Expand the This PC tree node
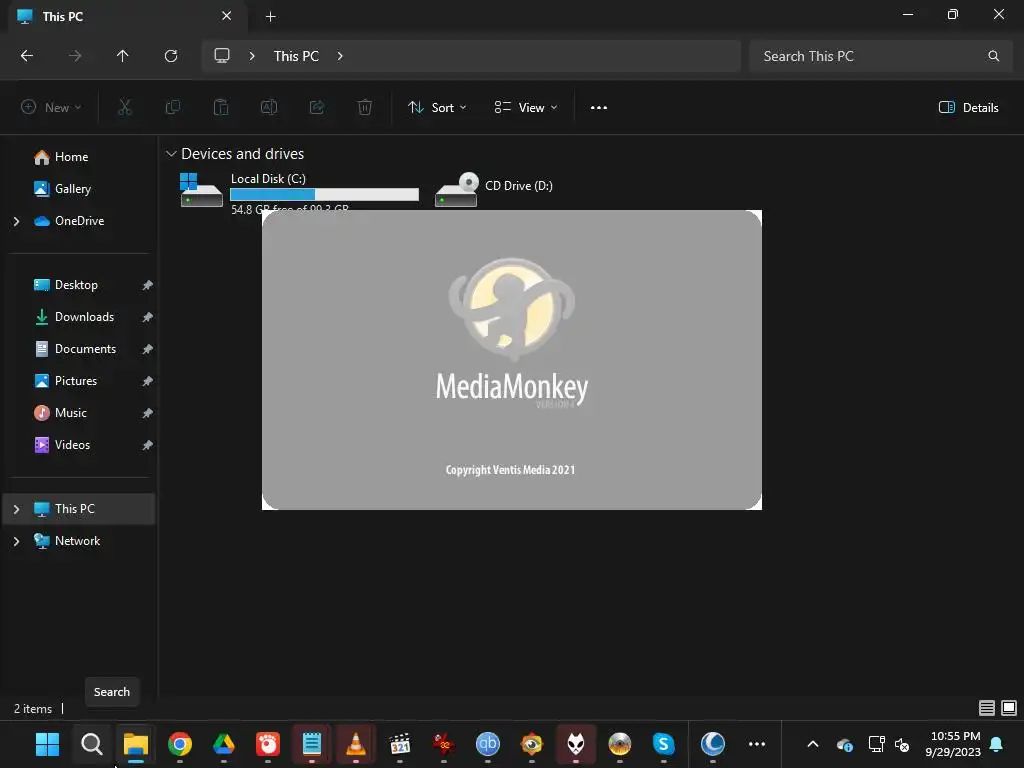 [x=16, y=509]
